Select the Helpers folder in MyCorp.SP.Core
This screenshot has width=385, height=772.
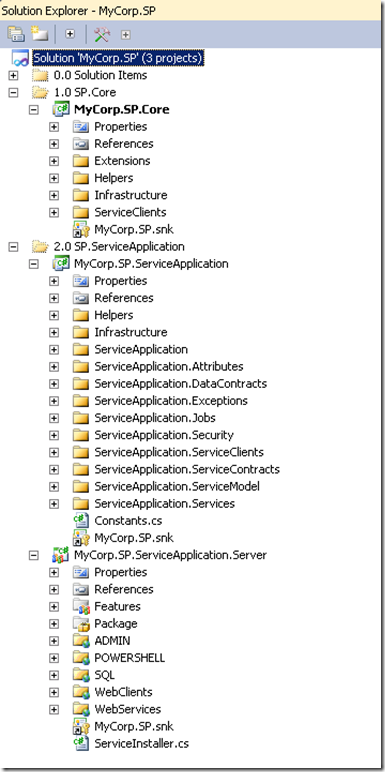click(x=114, y=178)
